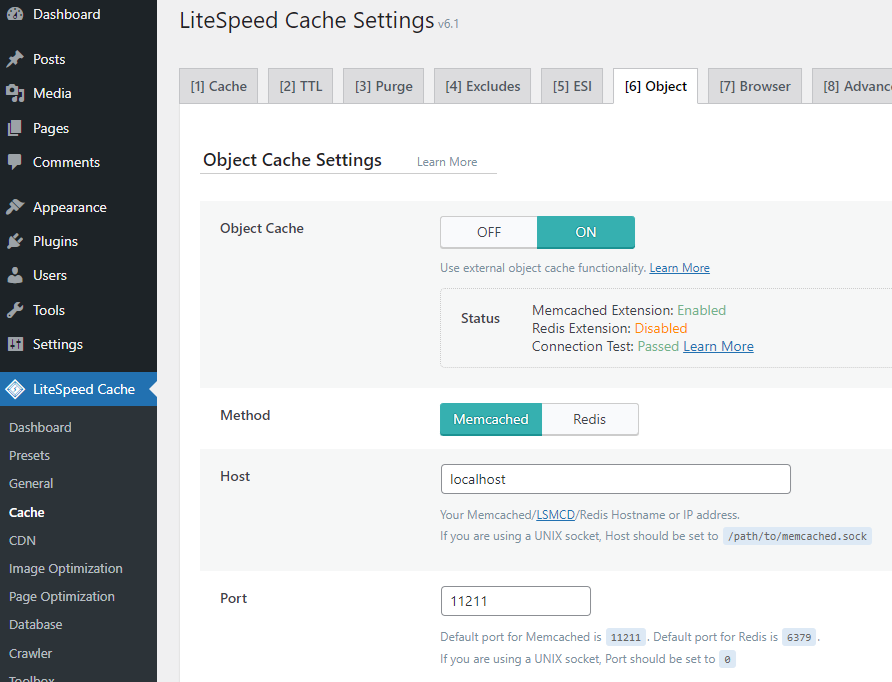
Task: Open the Page Optimization submenu item
Action: 62,596
